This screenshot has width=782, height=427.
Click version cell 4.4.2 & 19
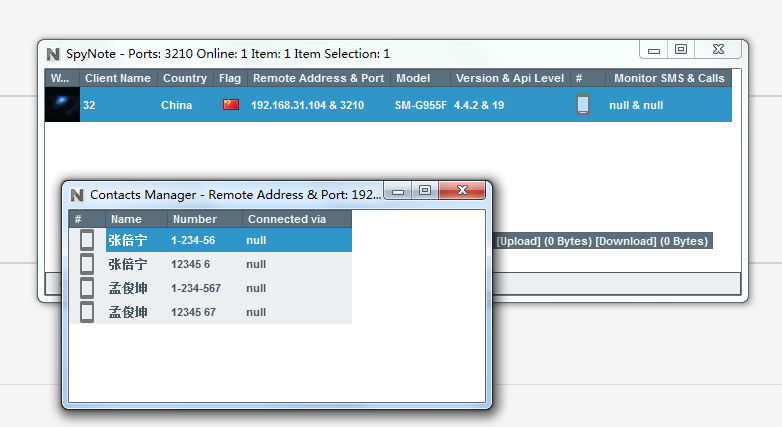pyautogui.click(x=479, y=105)
